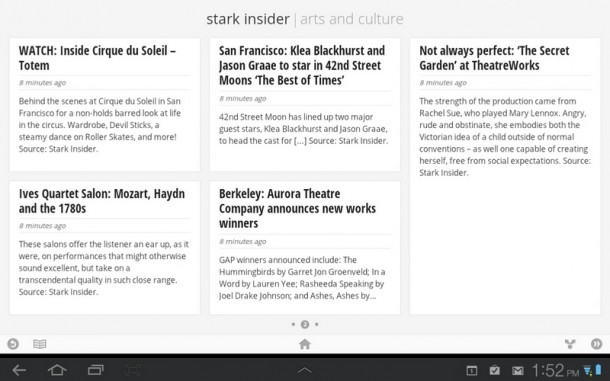Open the open-book reading view icon
The image size is (610, 381).
click(39, 344)
